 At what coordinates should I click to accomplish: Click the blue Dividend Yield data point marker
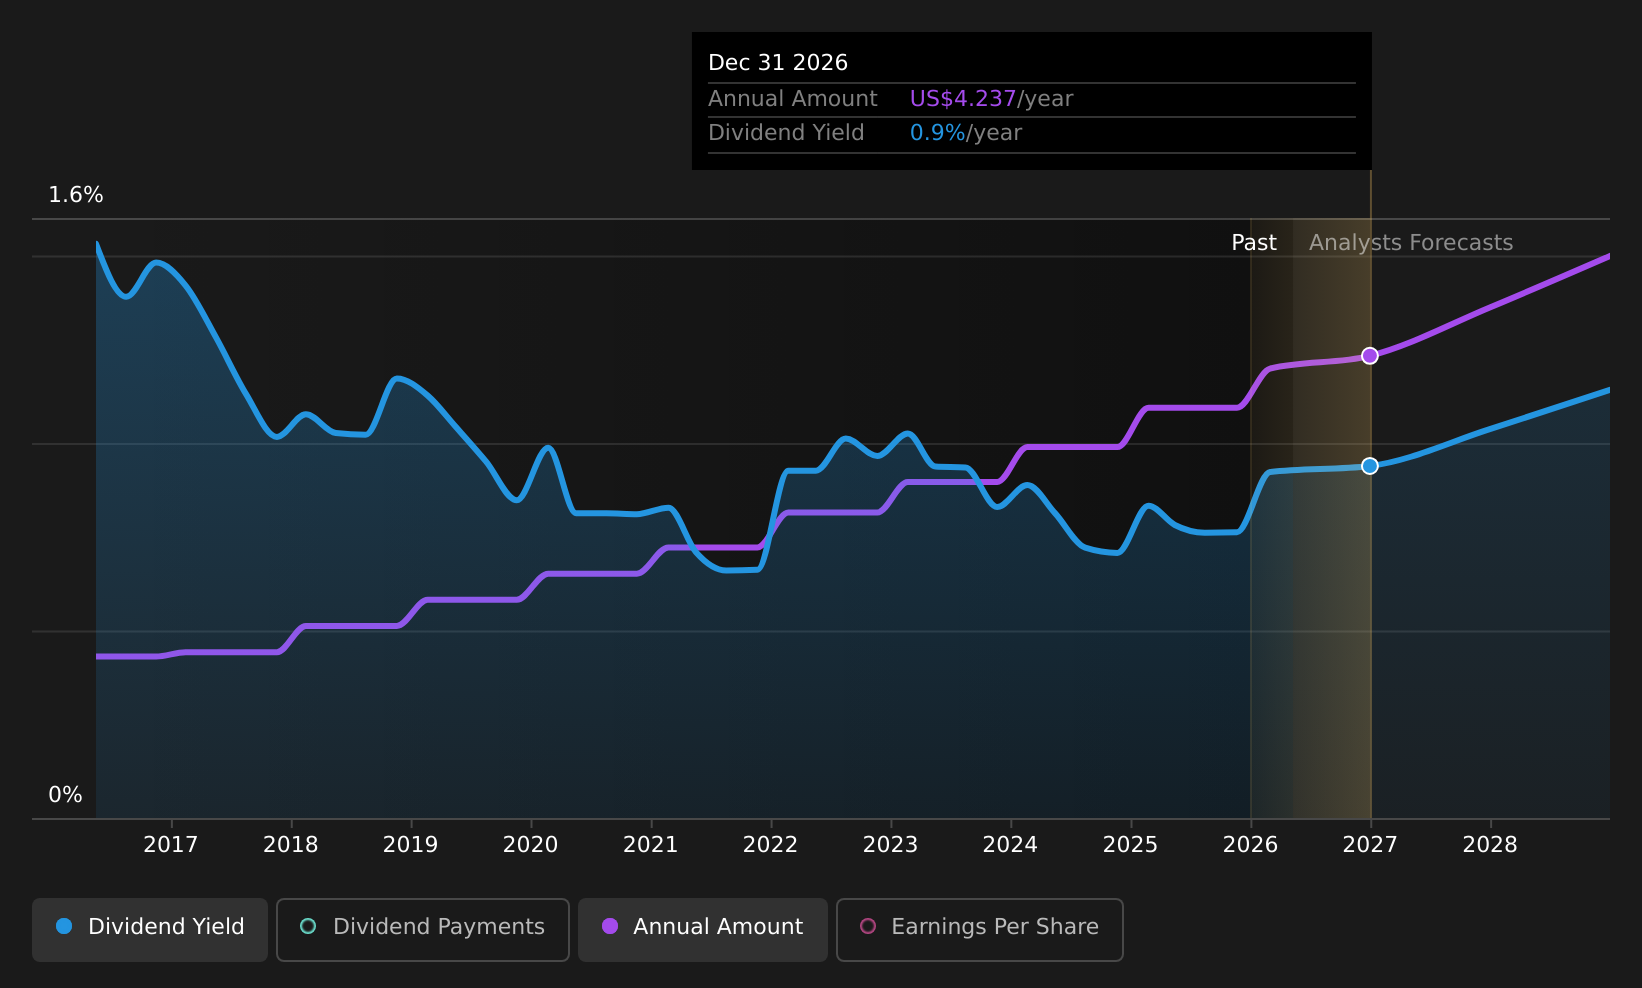coord(1370,466)
